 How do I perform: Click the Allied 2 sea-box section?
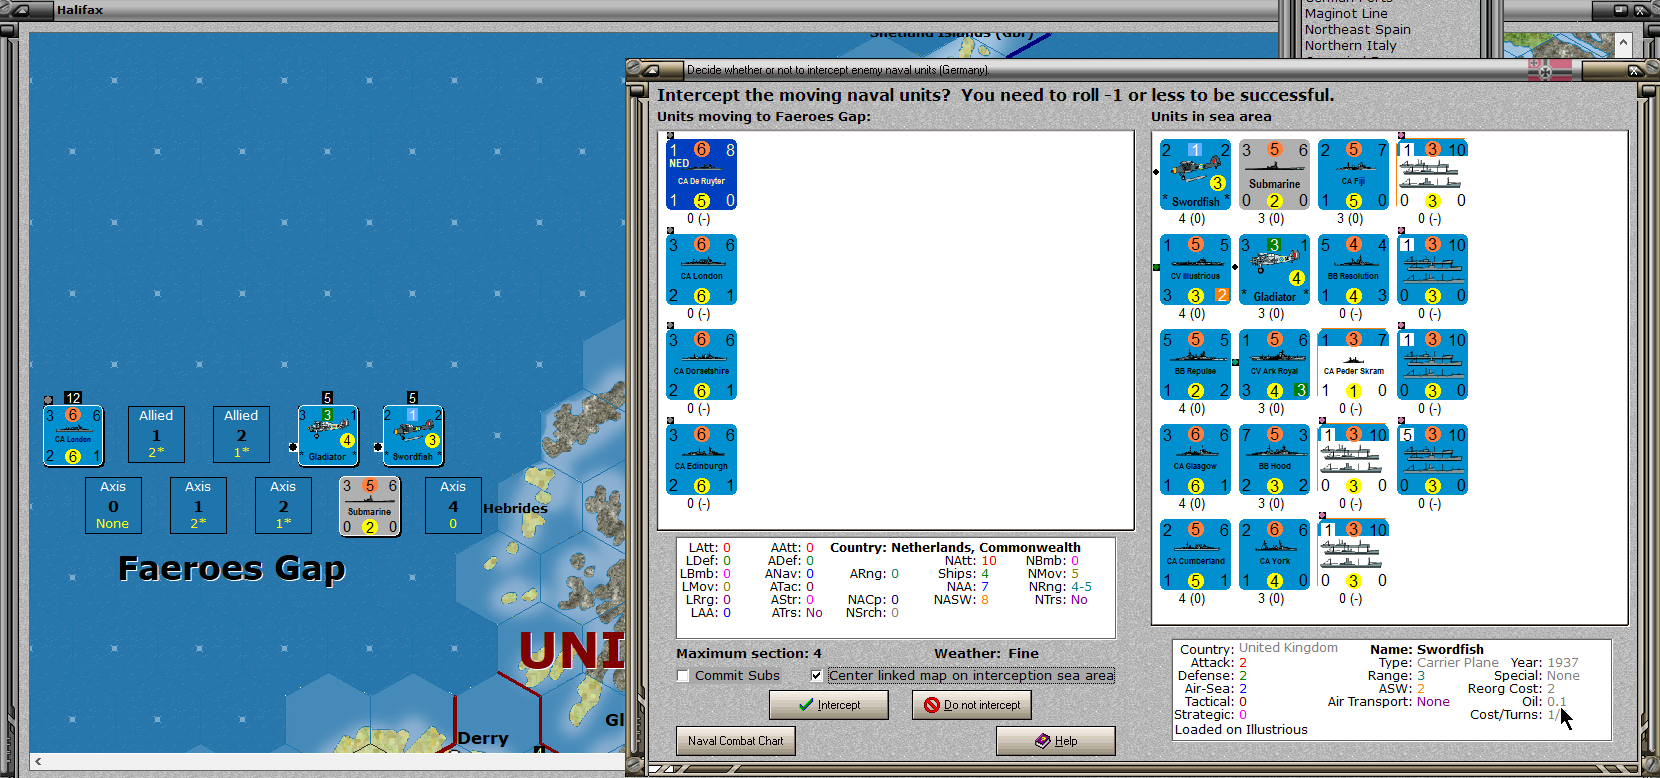[241, 434]
